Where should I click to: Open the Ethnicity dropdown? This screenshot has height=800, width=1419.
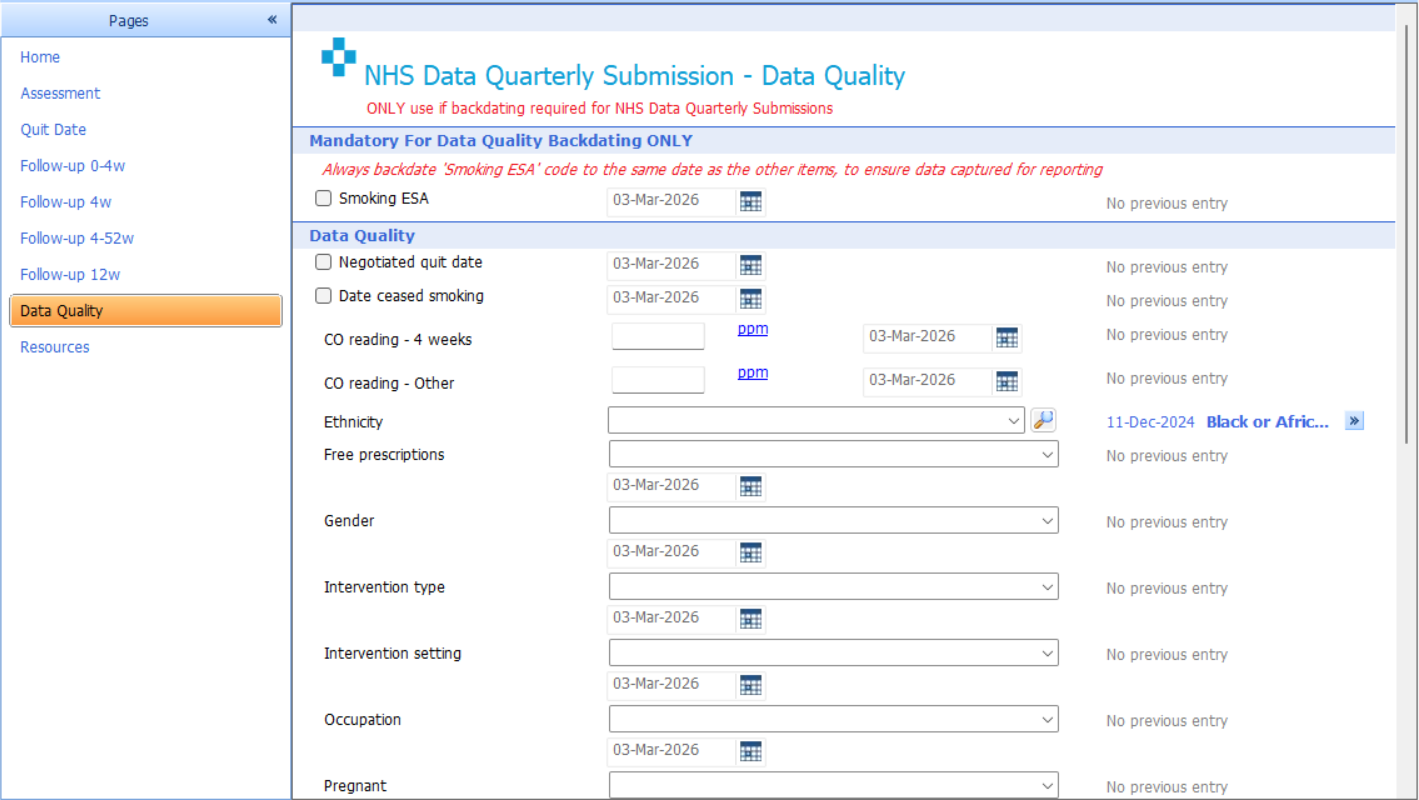[x=816, y=421]
